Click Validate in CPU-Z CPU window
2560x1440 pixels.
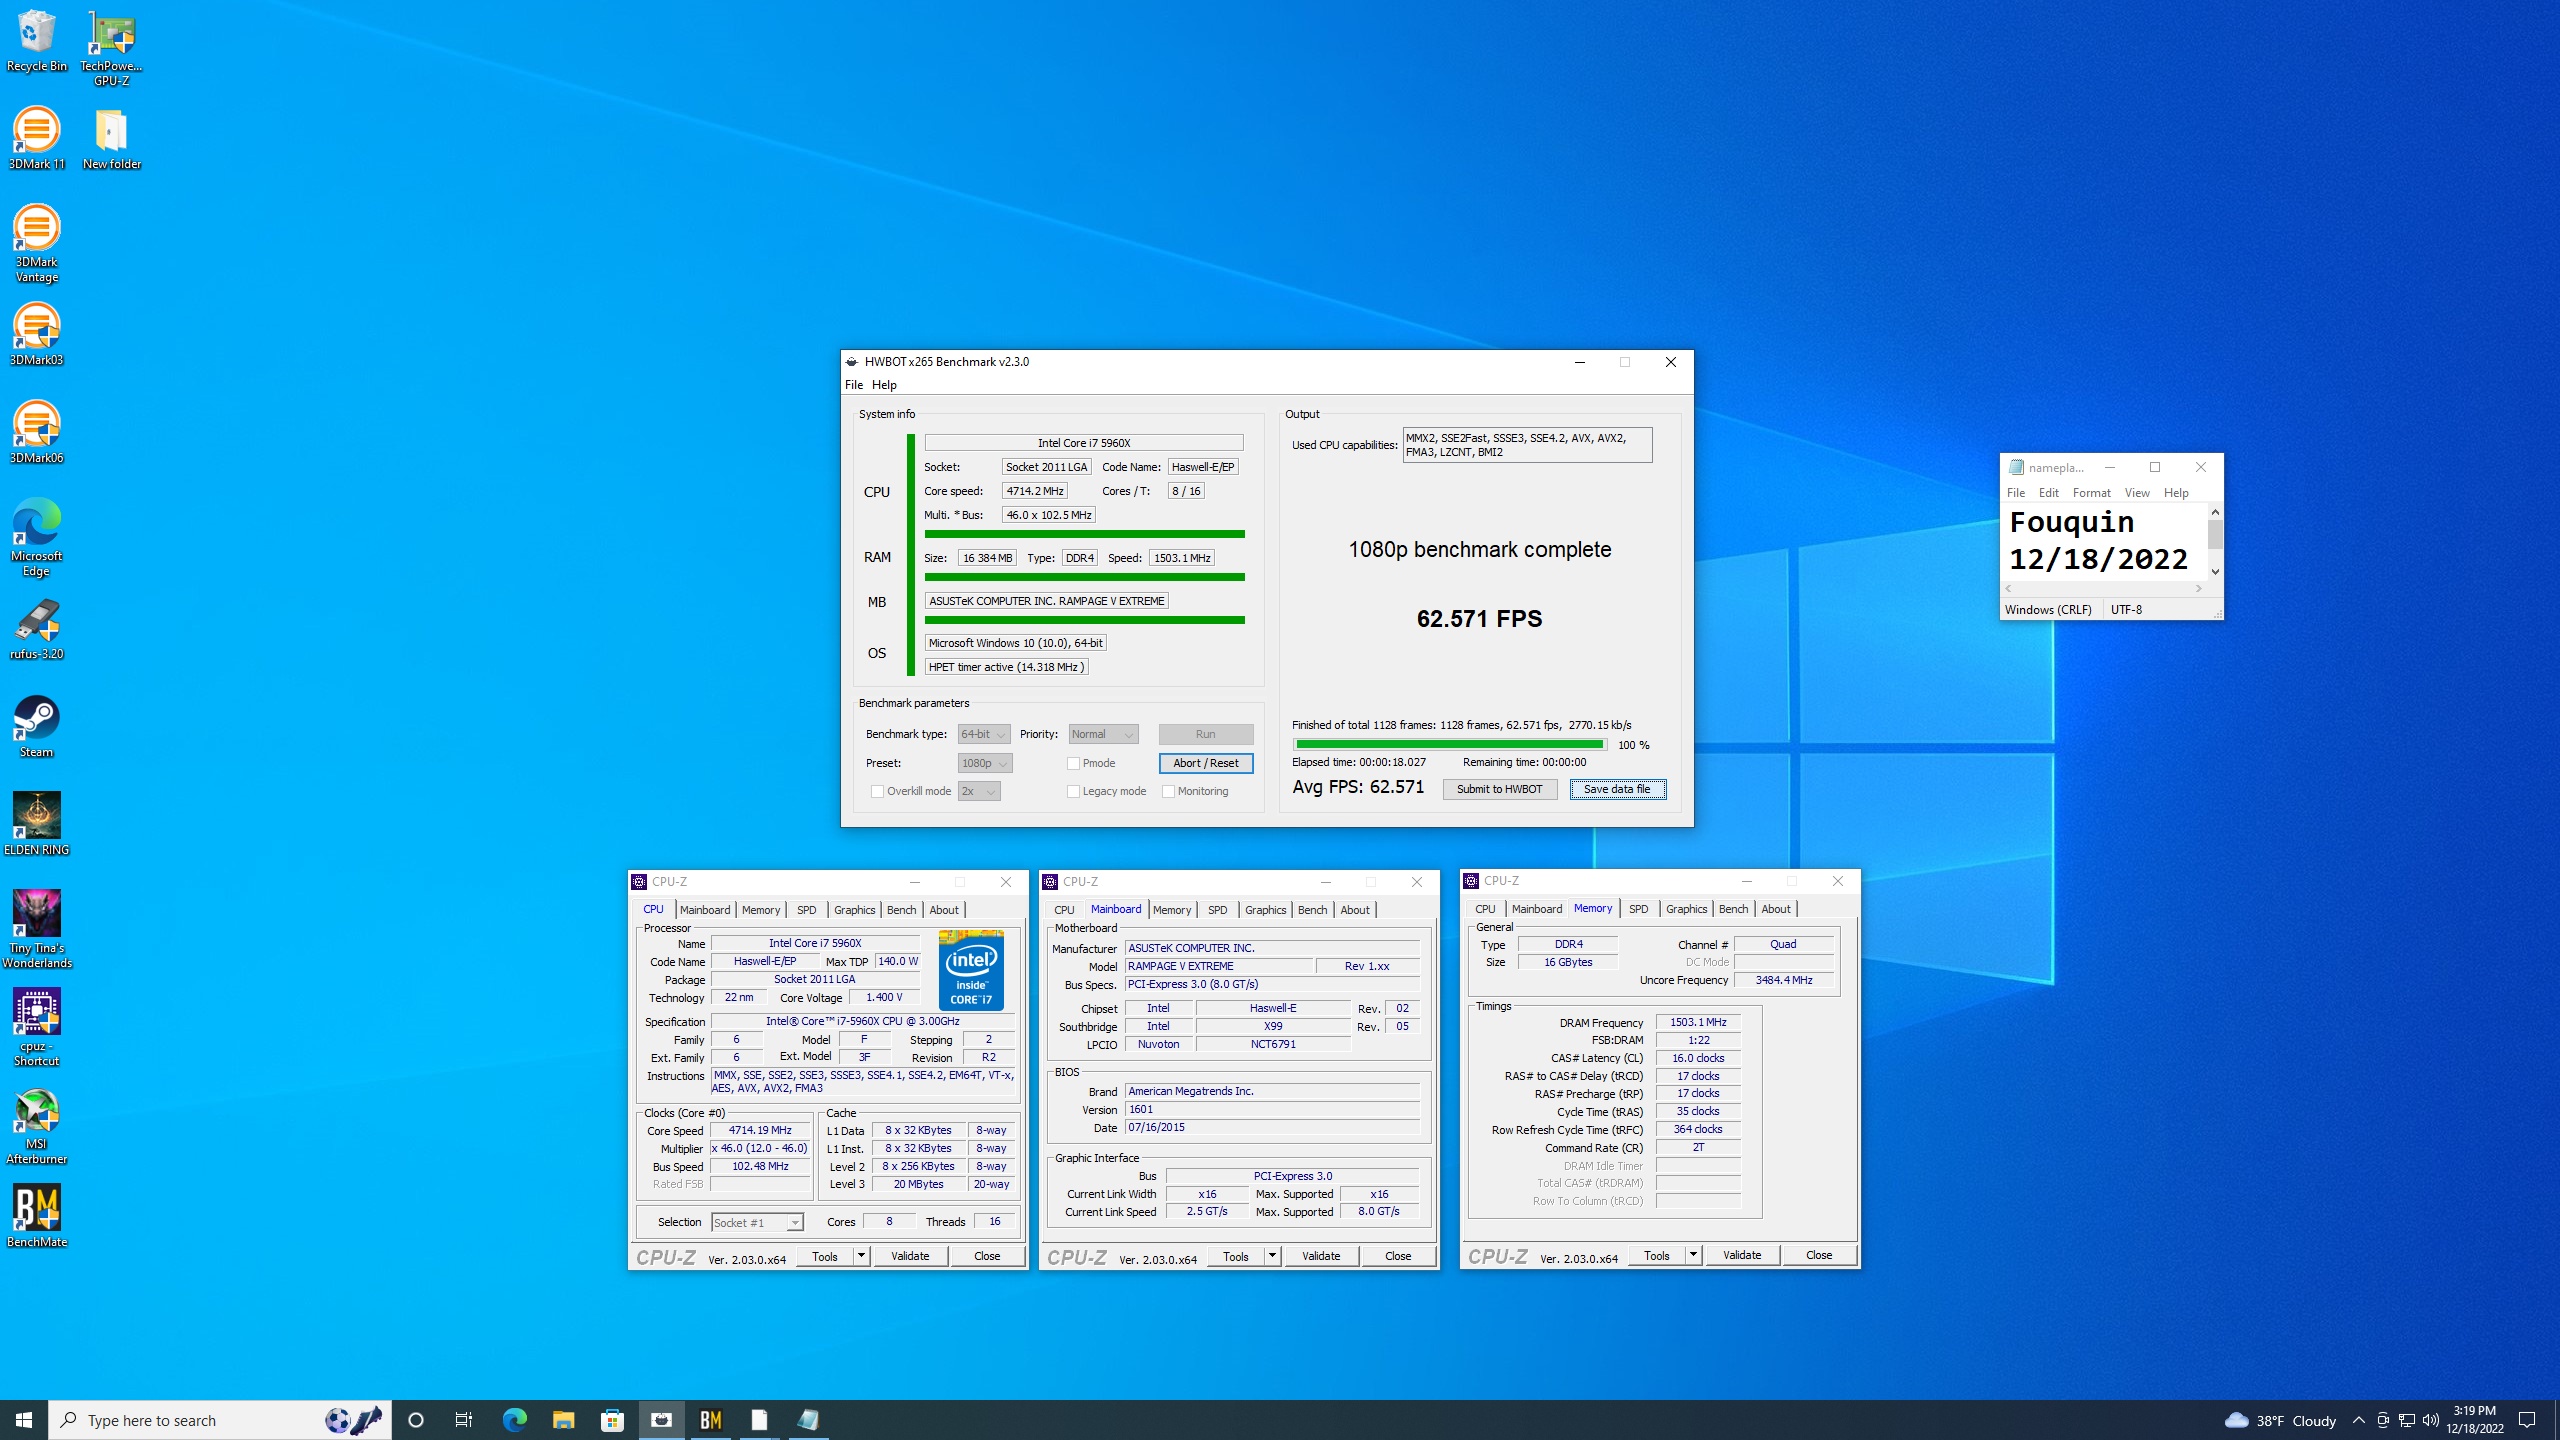(910, 1256)
